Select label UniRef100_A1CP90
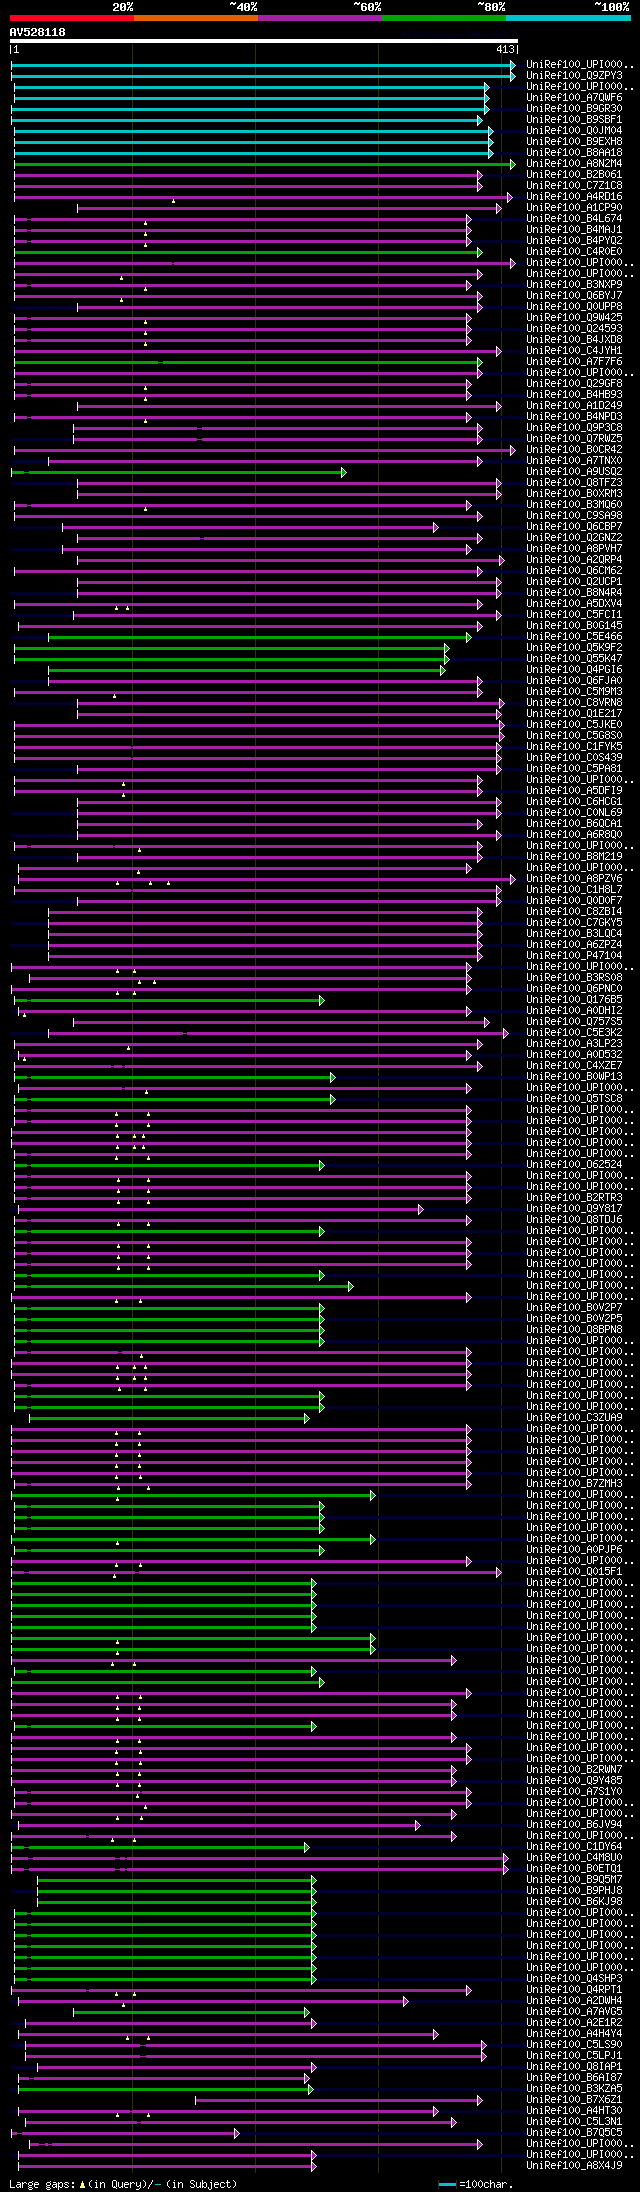Image resolution: width=640 pixels, height=2192 pixels. coord(574,207)
